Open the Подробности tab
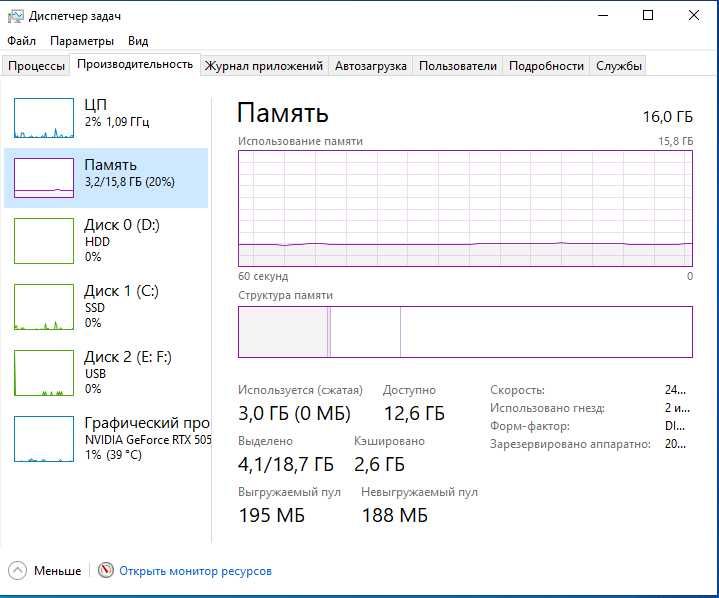This screenshot has height=598, width=719. (x=546, y=66)
